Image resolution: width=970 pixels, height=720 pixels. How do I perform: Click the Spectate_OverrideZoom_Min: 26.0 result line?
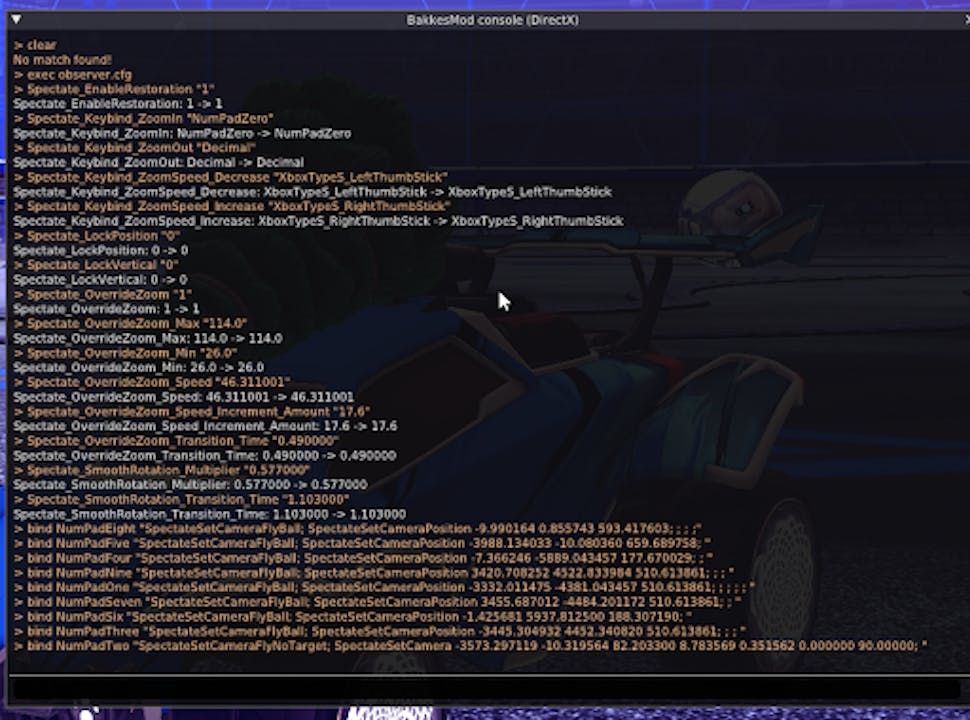point(138,367)
